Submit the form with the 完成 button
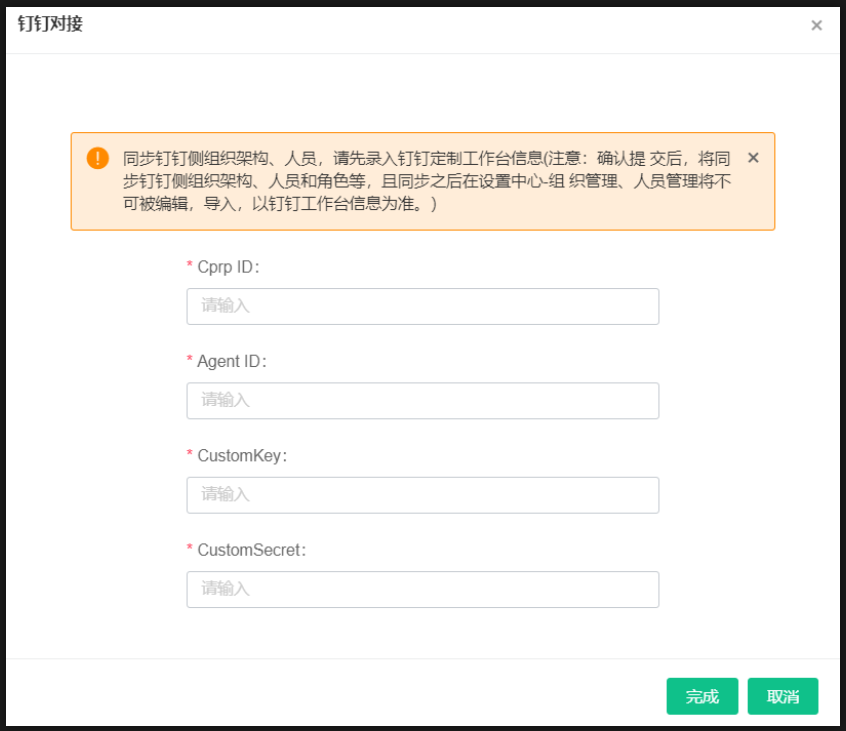 (x=702, y=696)
